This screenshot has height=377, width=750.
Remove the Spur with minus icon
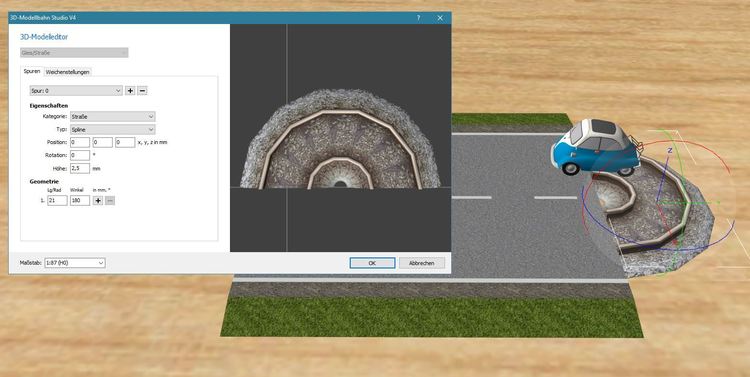[142, 90]
